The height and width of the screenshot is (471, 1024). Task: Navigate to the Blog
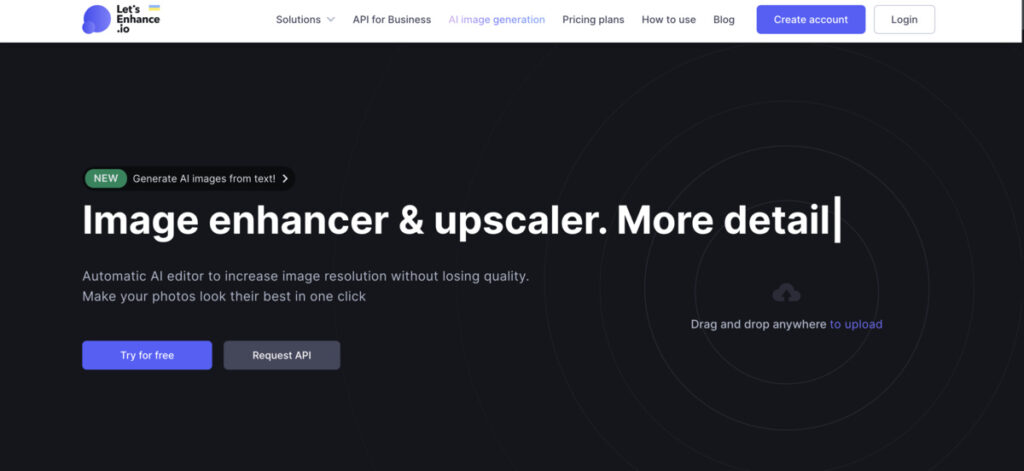724,20
